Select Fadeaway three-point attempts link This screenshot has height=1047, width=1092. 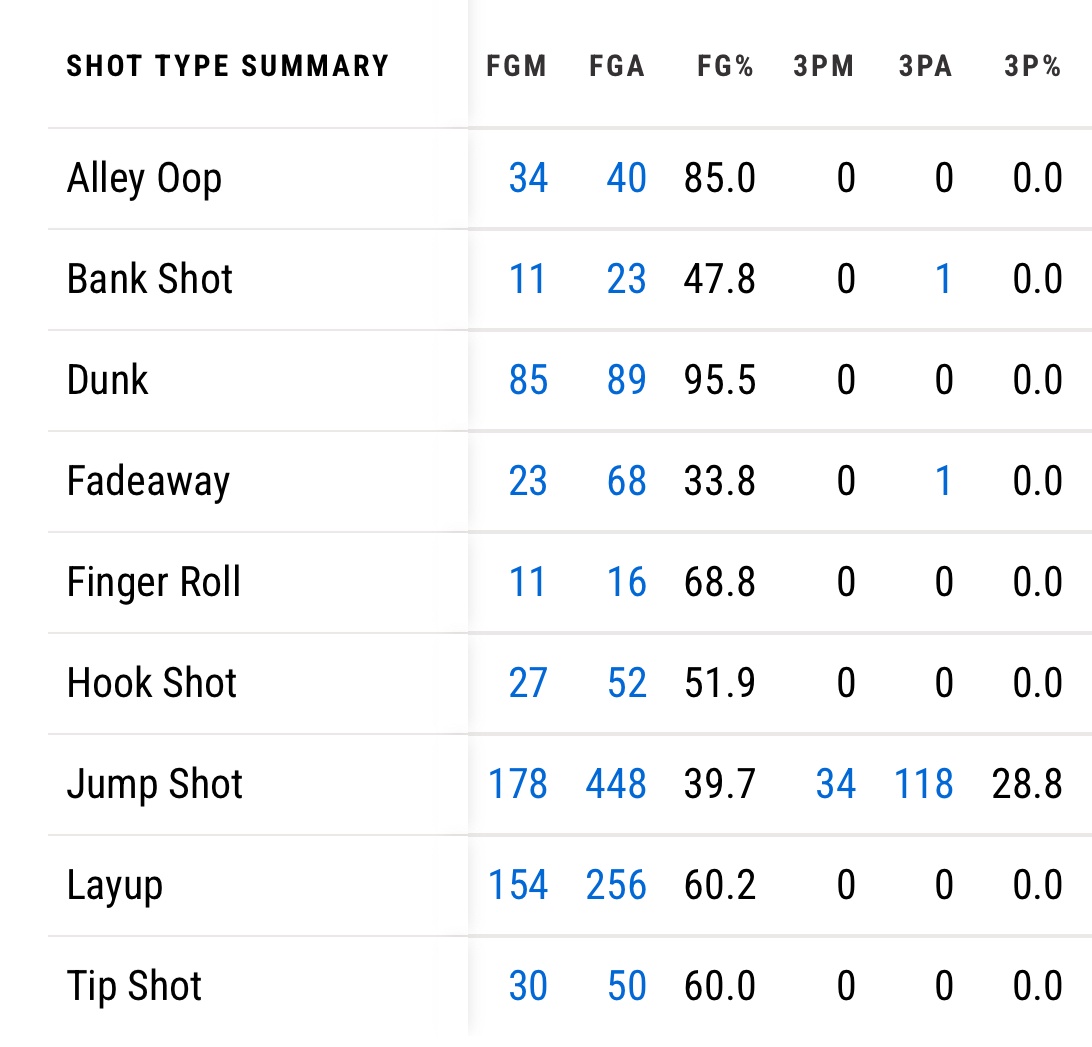click(942, 482)
